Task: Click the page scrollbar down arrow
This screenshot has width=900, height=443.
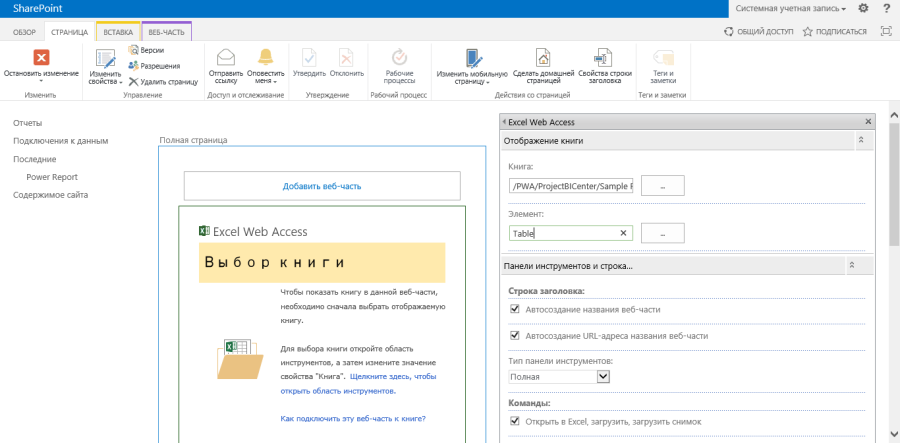Action: [x=894, y=433]
